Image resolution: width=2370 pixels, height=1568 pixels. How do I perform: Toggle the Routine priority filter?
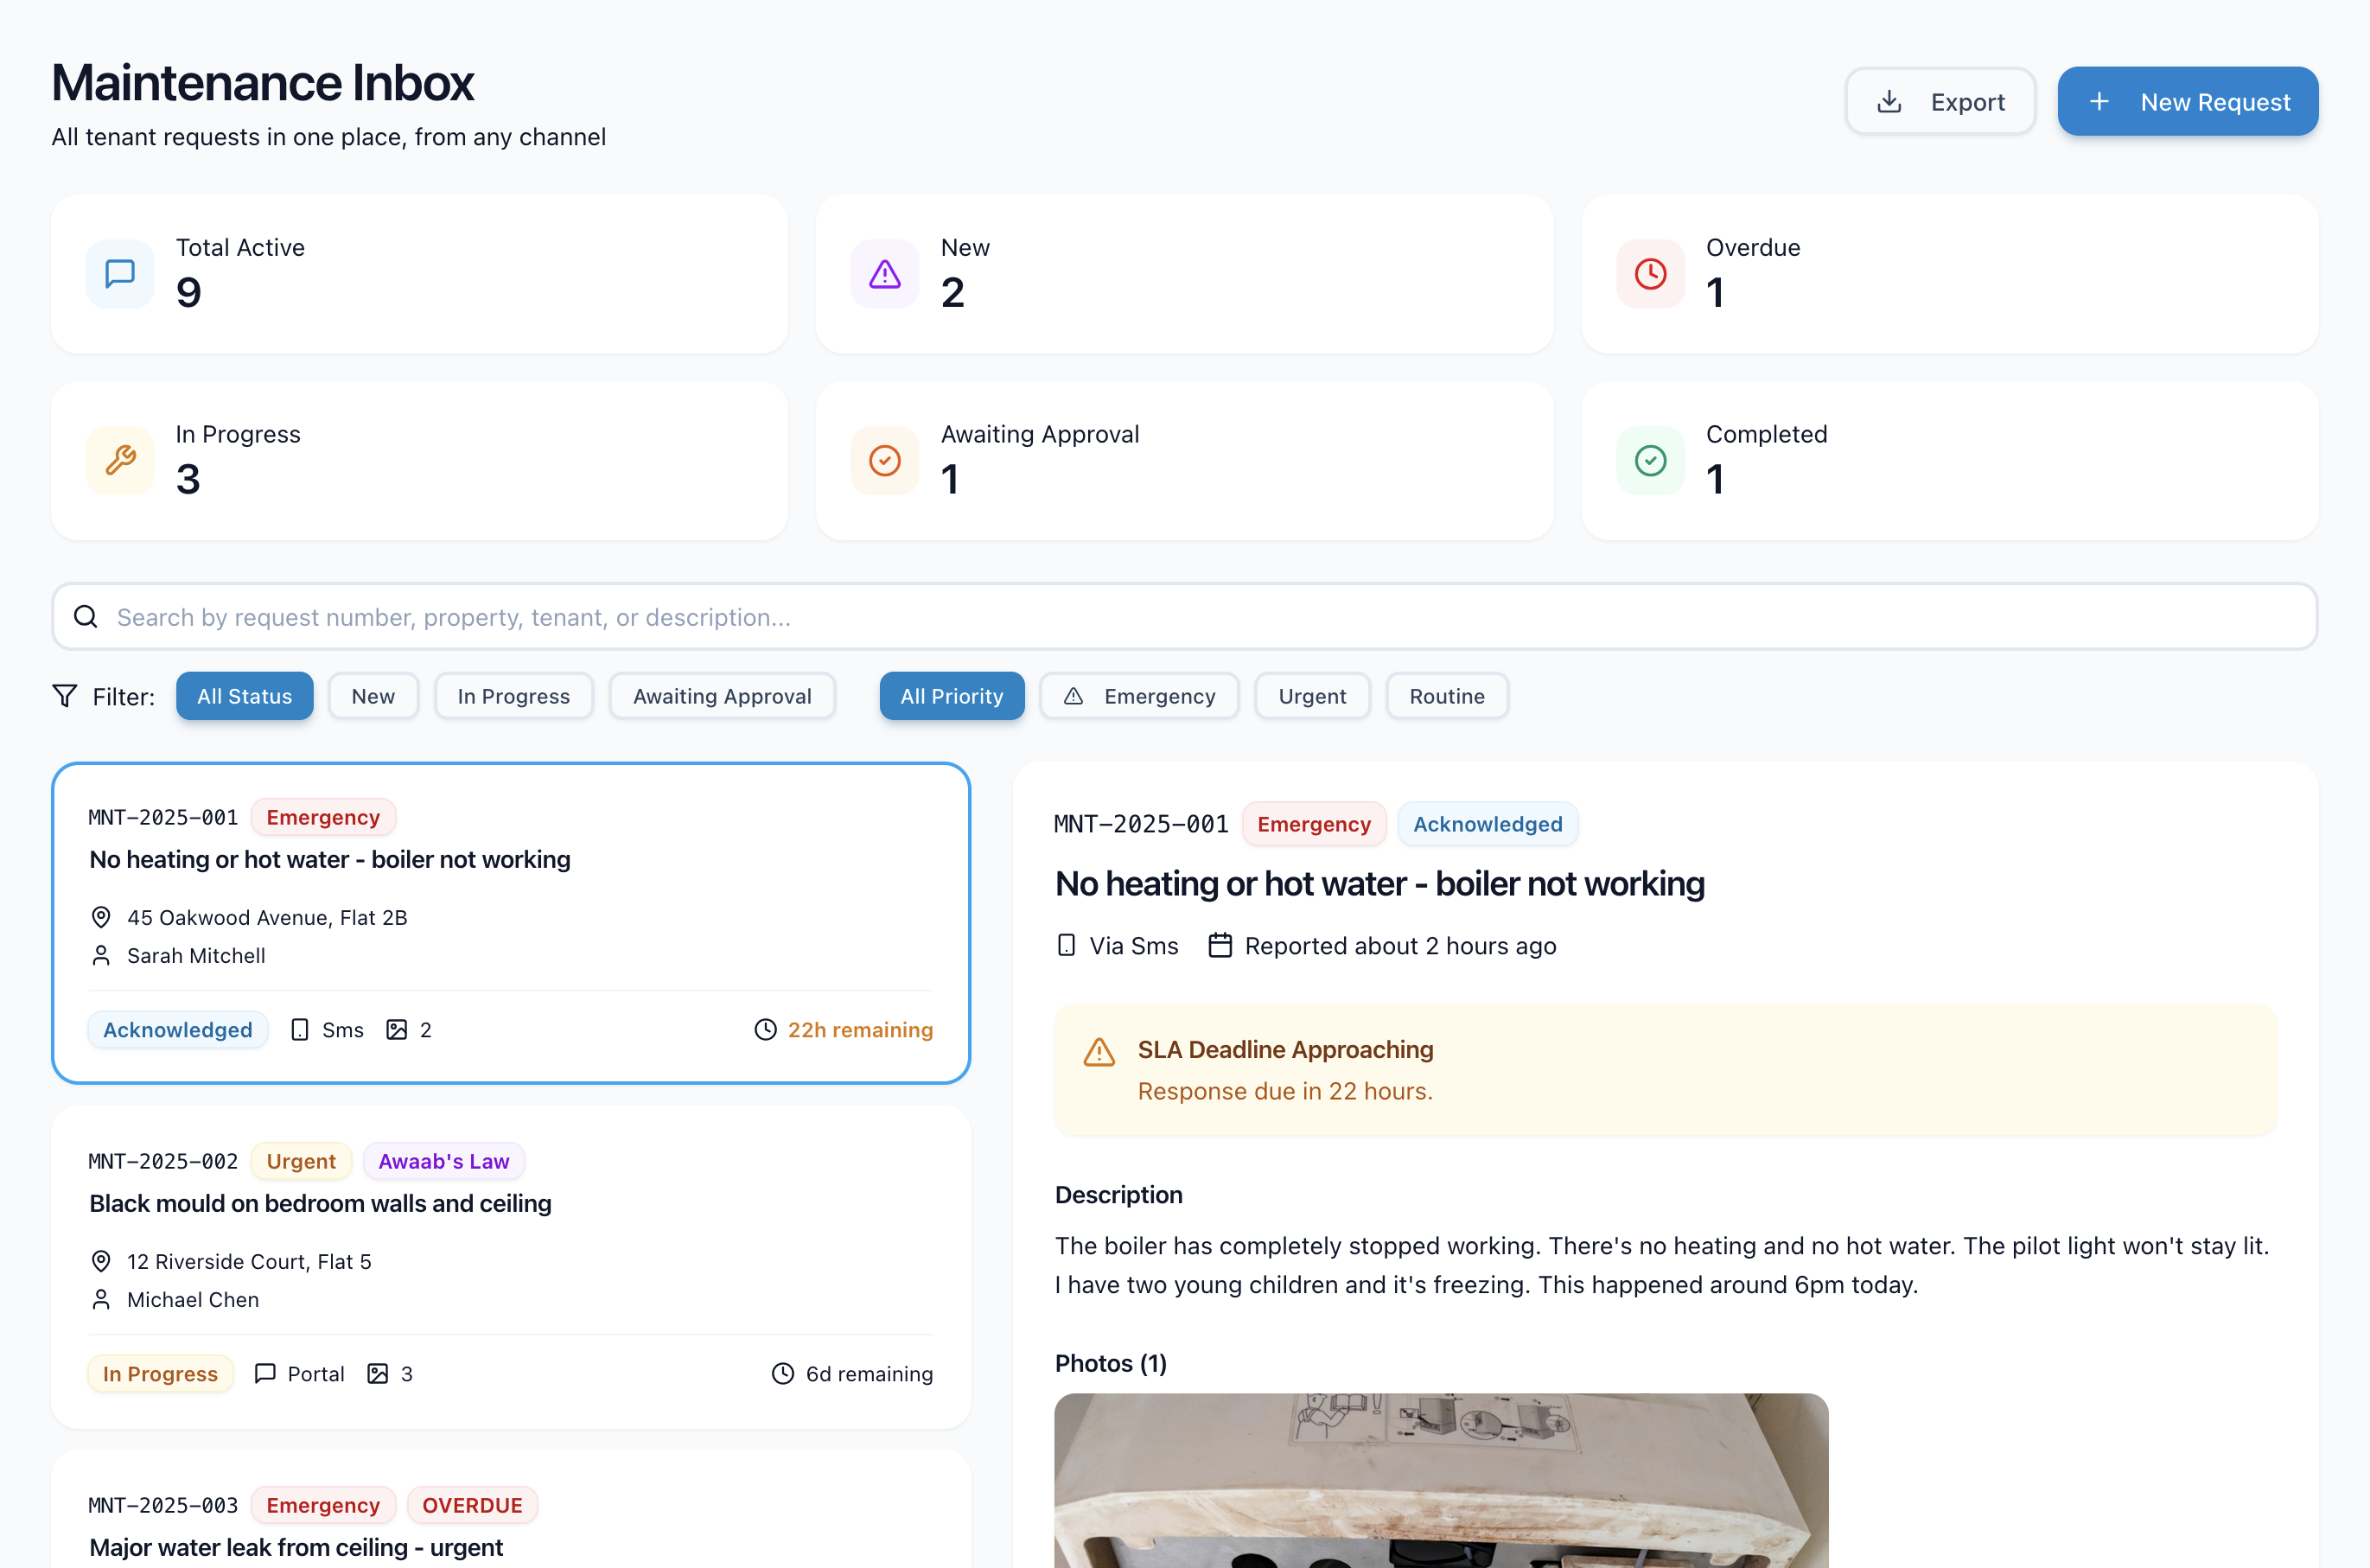click(1446, 696)
